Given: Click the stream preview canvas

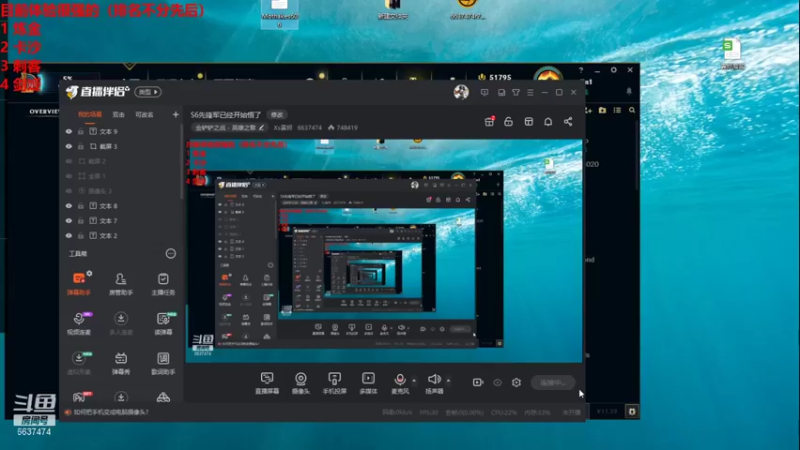Looking at the screenshot, I should [x=384, y=251].
